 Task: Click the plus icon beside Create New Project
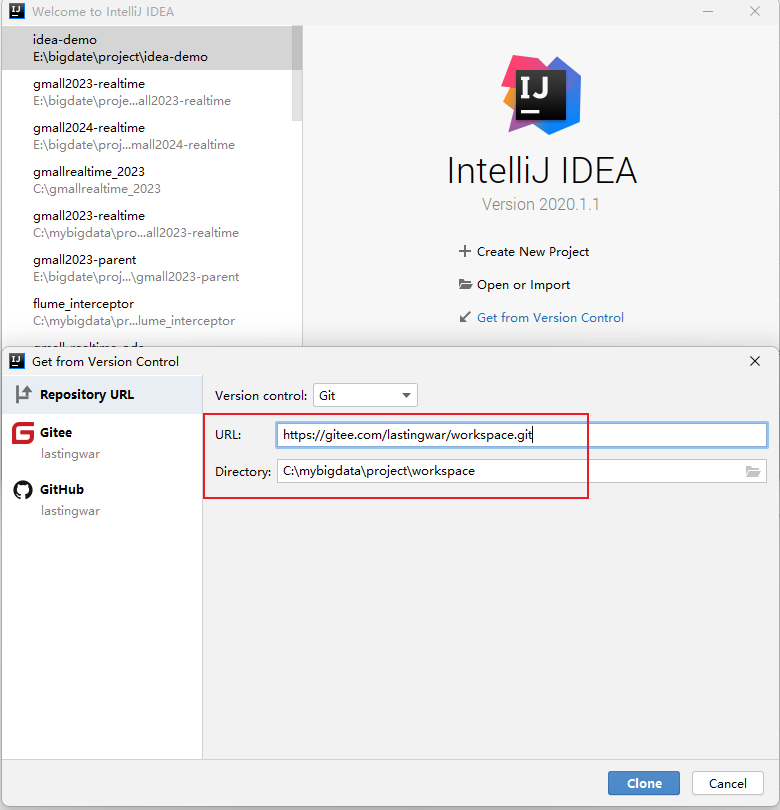coord(464,251)
